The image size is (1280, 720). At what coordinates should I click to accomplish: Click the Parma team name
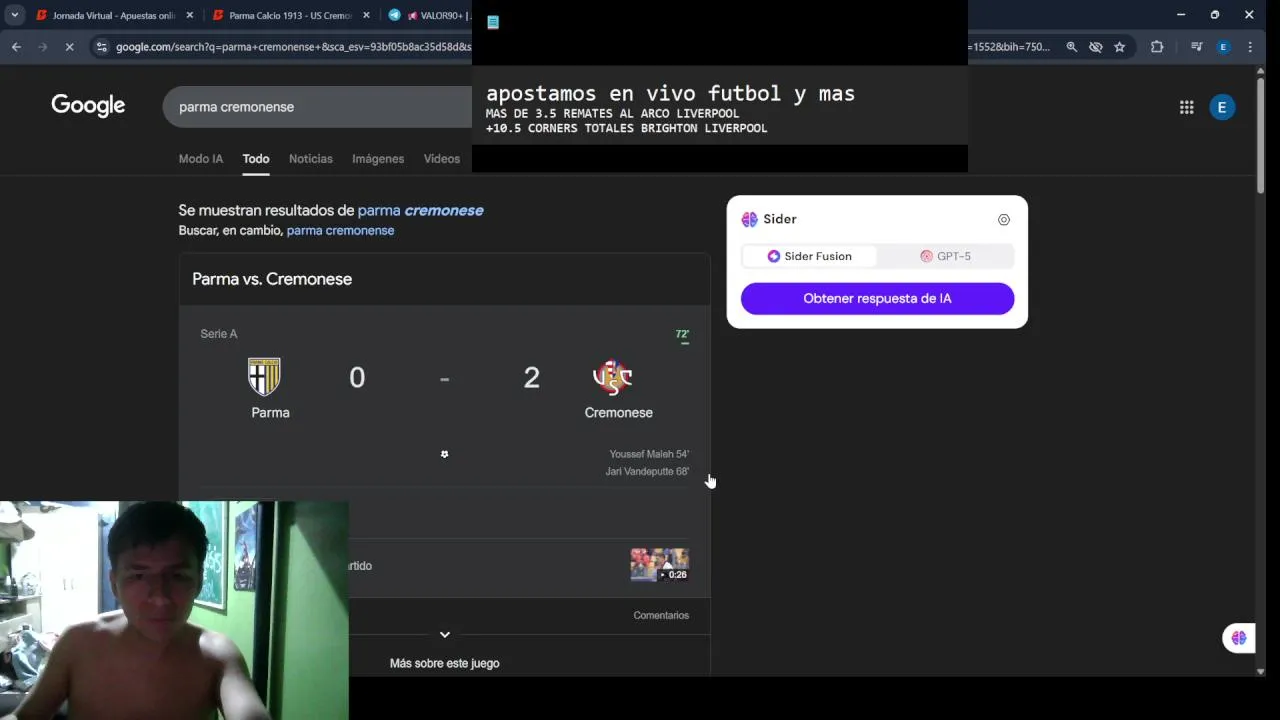coord(270,412)
